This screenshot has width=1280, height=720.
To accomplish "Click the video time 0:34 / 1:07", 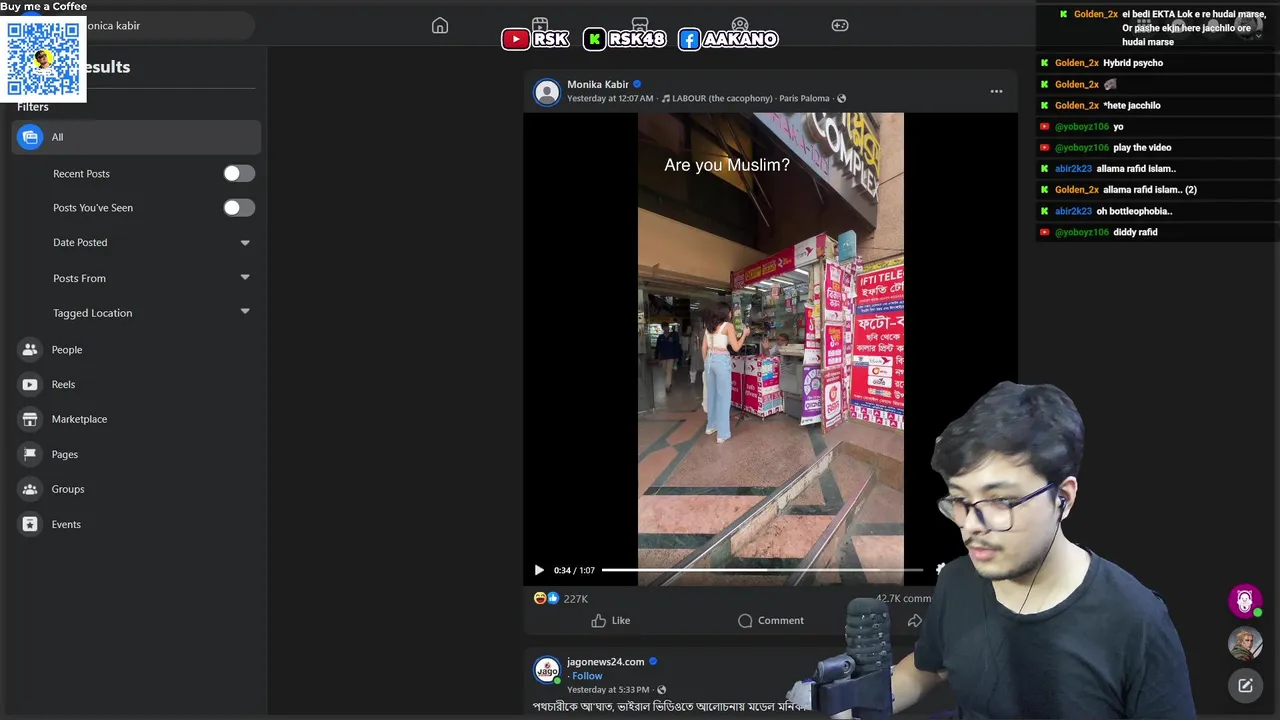I will (x=574, y=570).
